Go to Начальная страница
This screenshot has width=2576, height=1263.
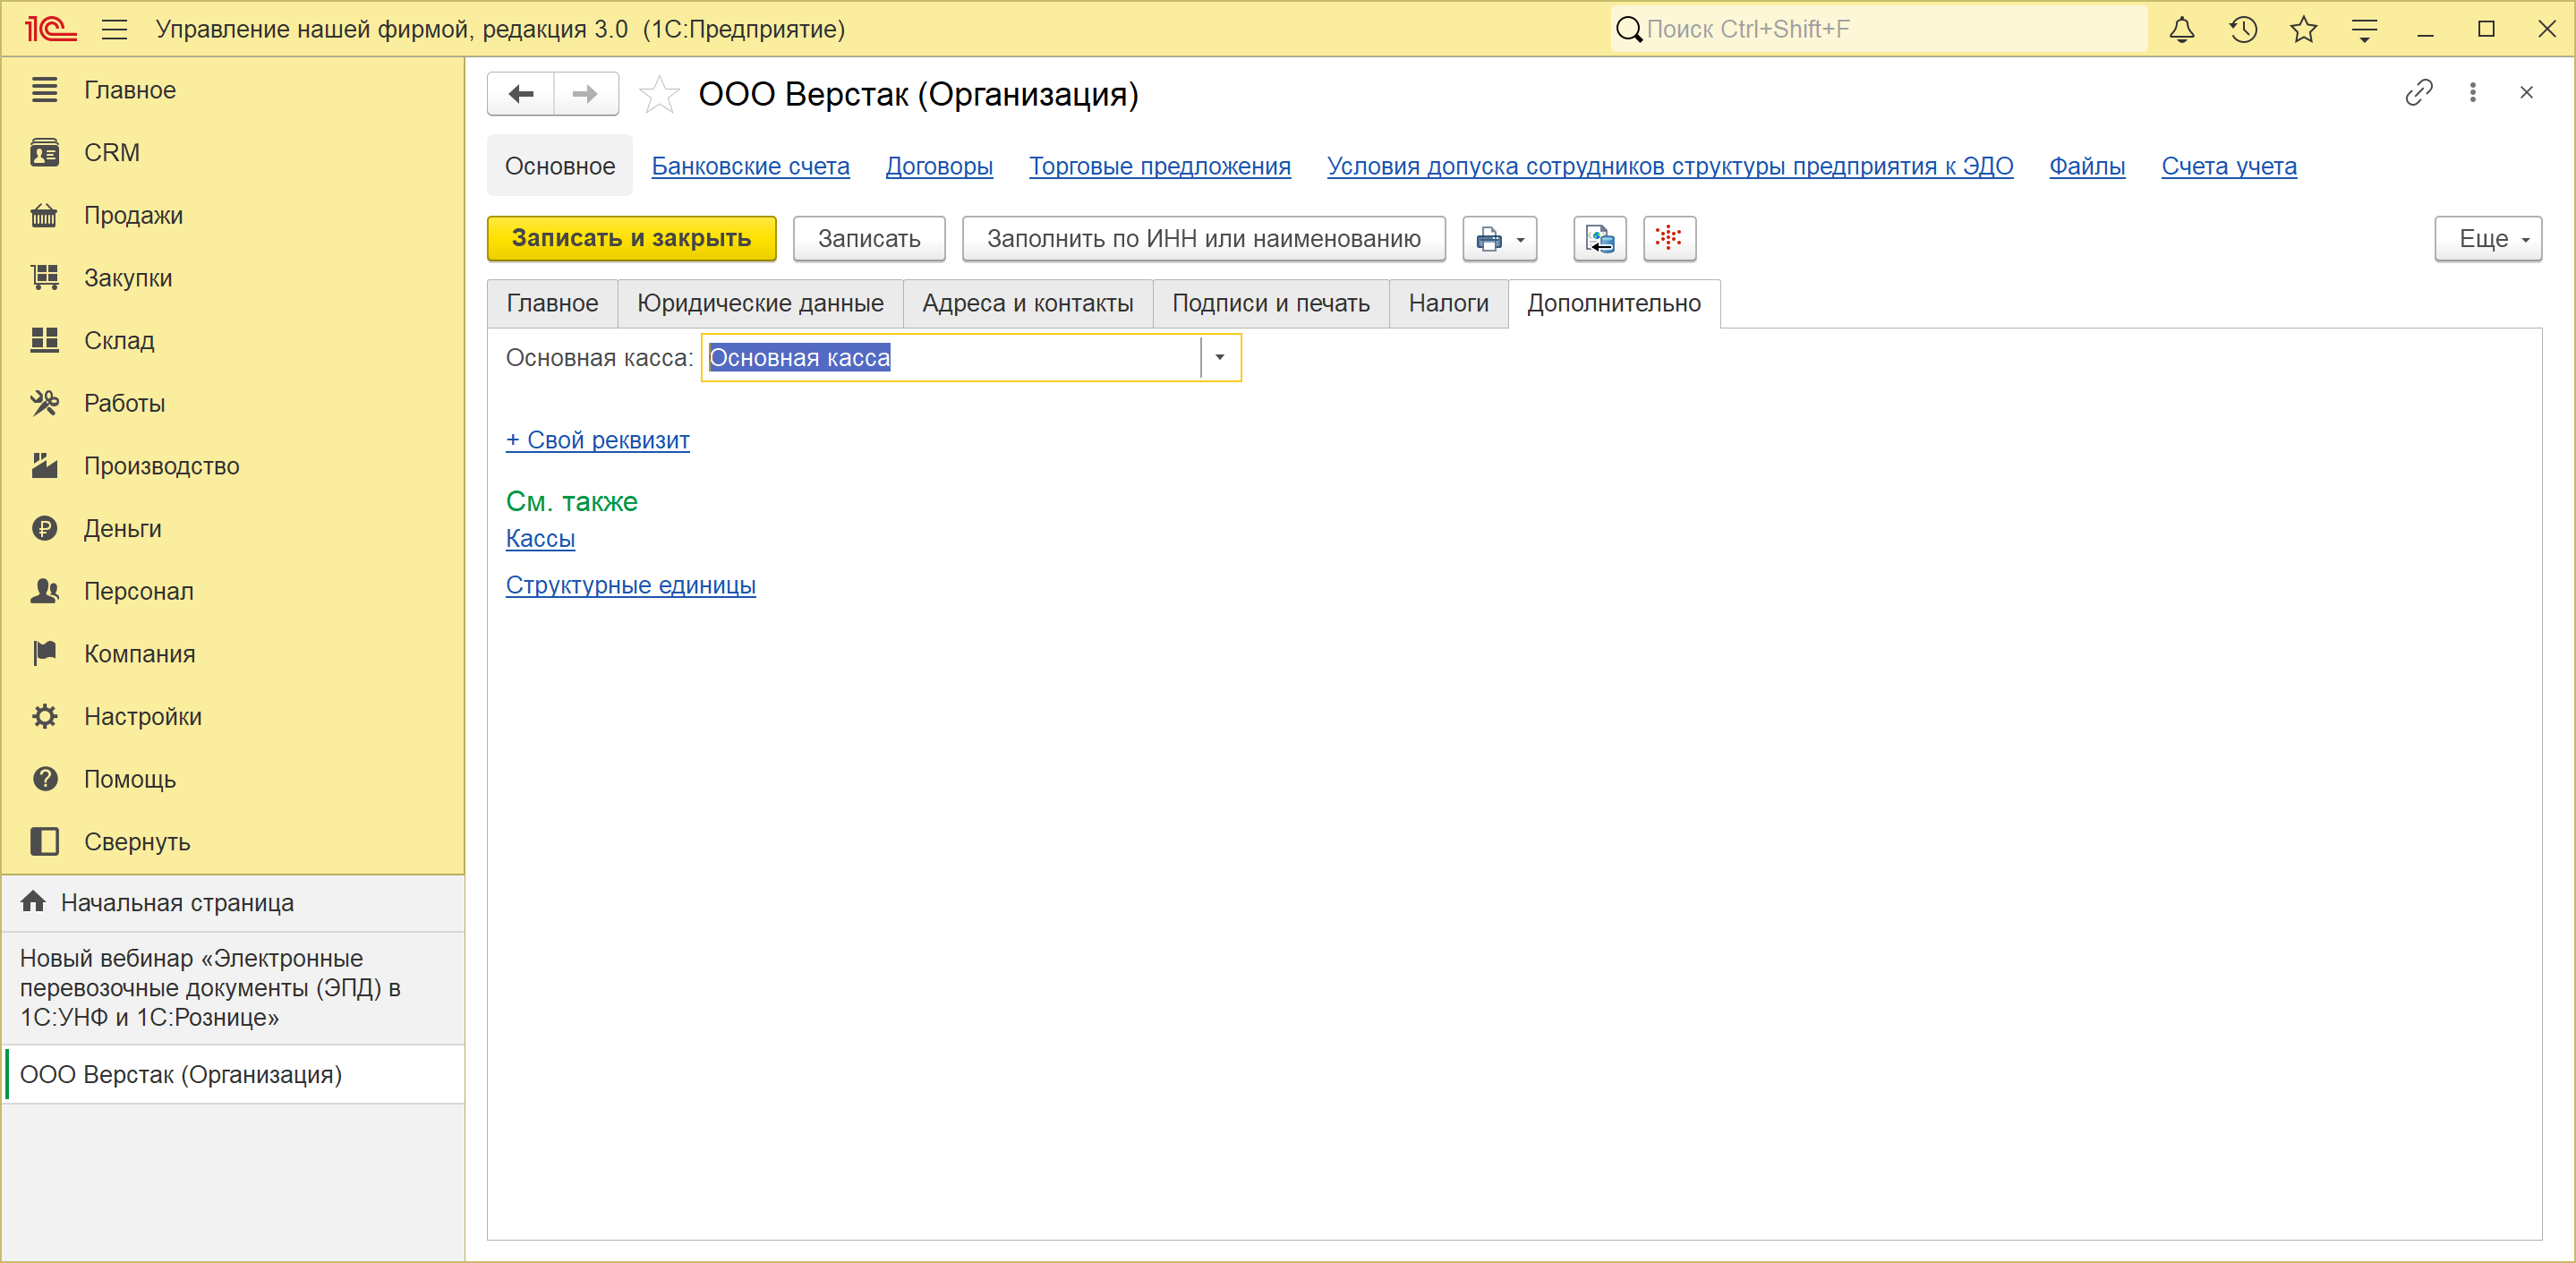pos(232,903)
